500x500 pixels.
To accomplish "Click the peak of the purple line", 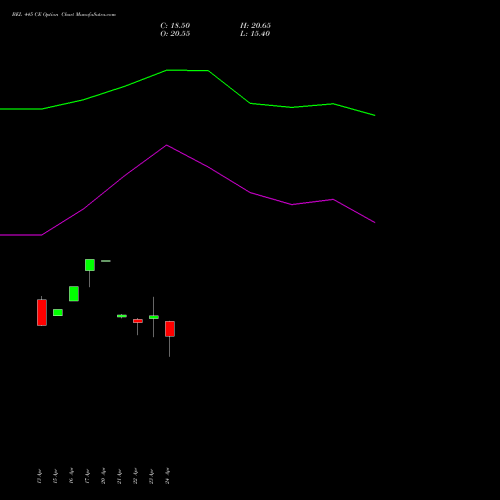I will click(x=167, y=145).
